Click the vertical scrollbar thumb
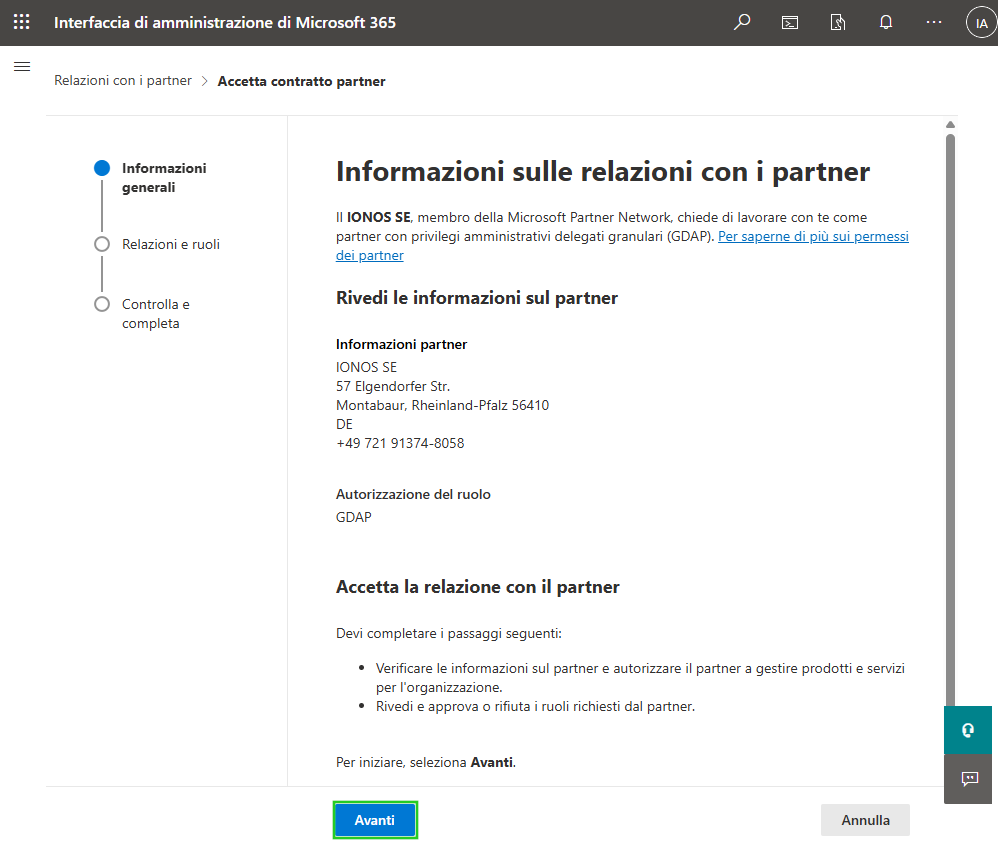Viewport: 998px width, 848px height. click(x=950, y=420)
